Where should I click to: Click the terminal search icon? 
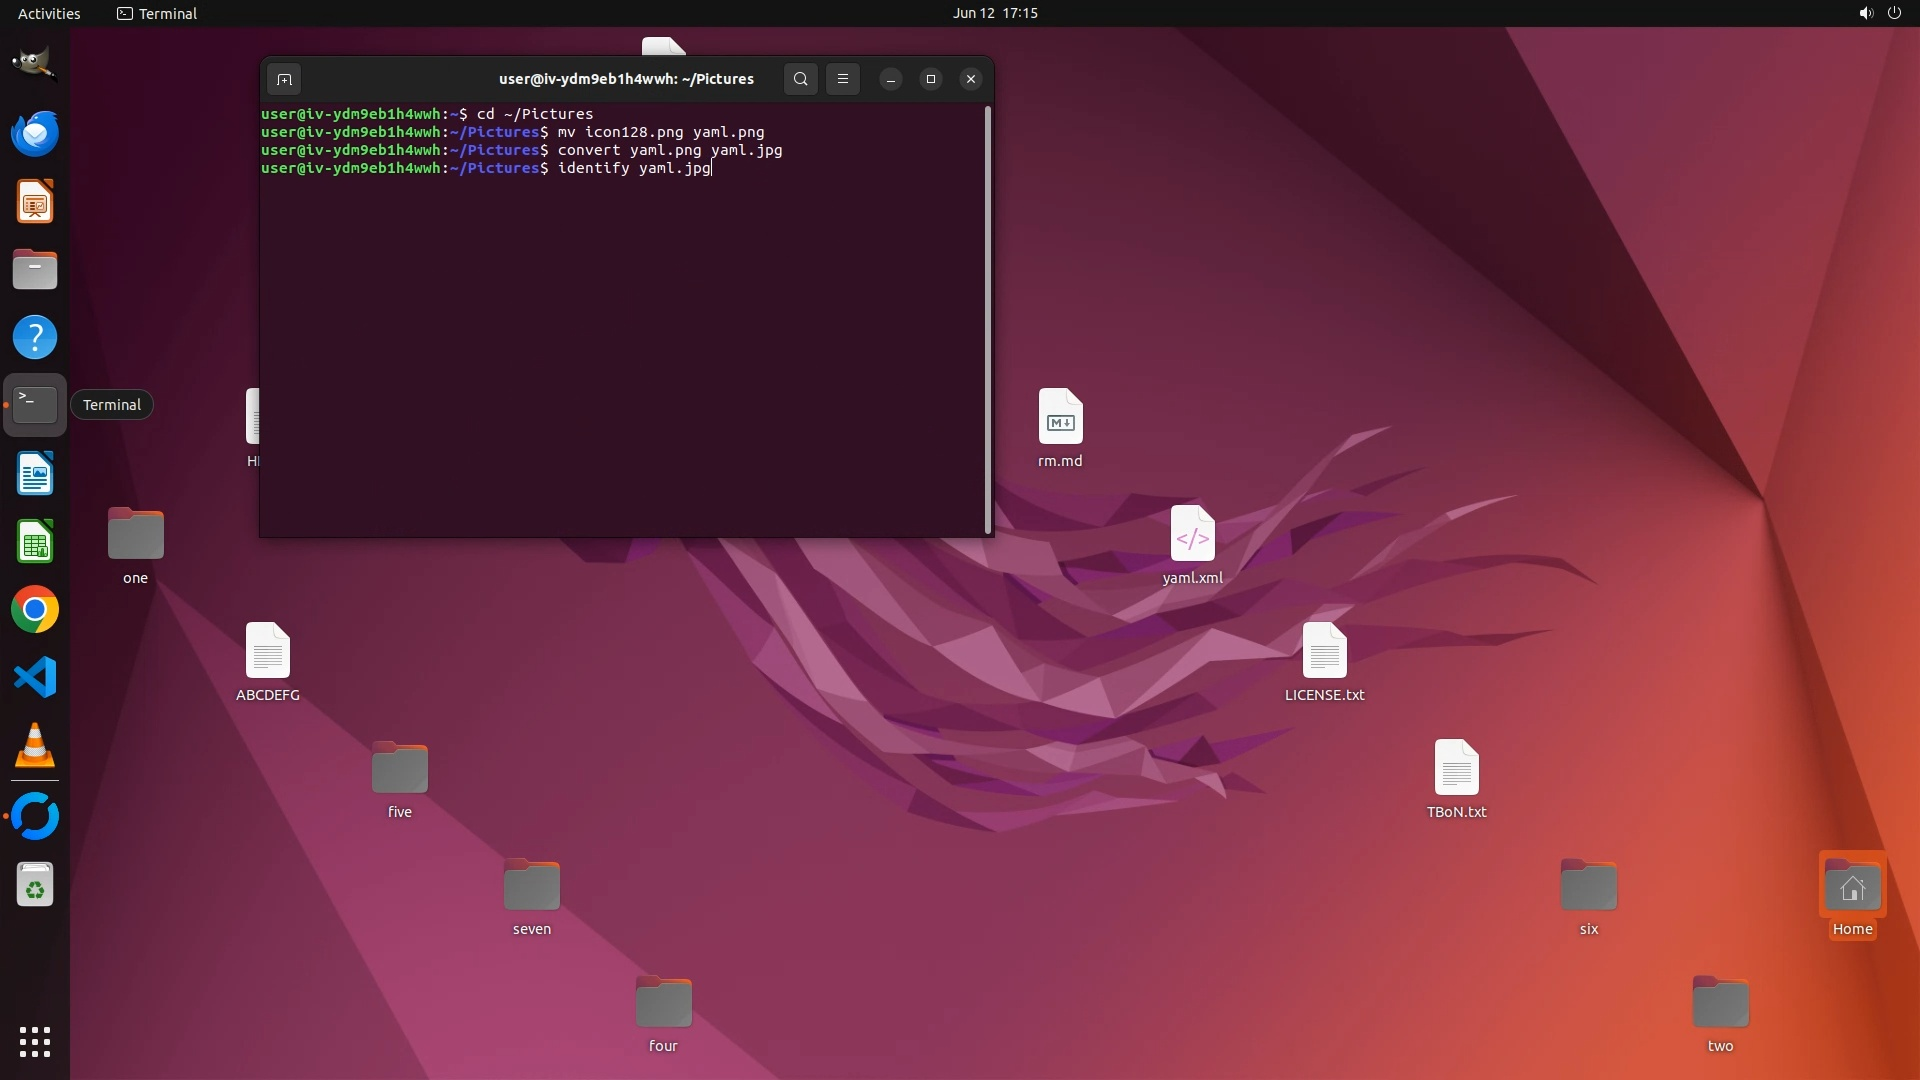point(800,79)
